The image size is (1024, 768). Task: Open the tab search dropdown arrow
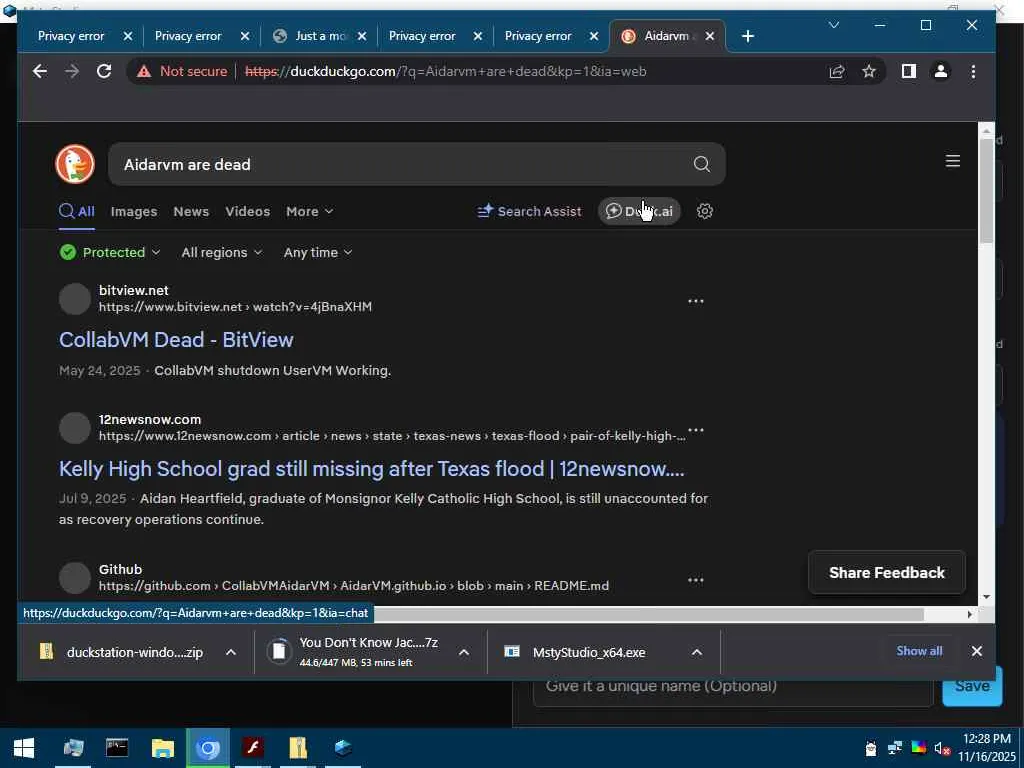[x=833, y=25]
